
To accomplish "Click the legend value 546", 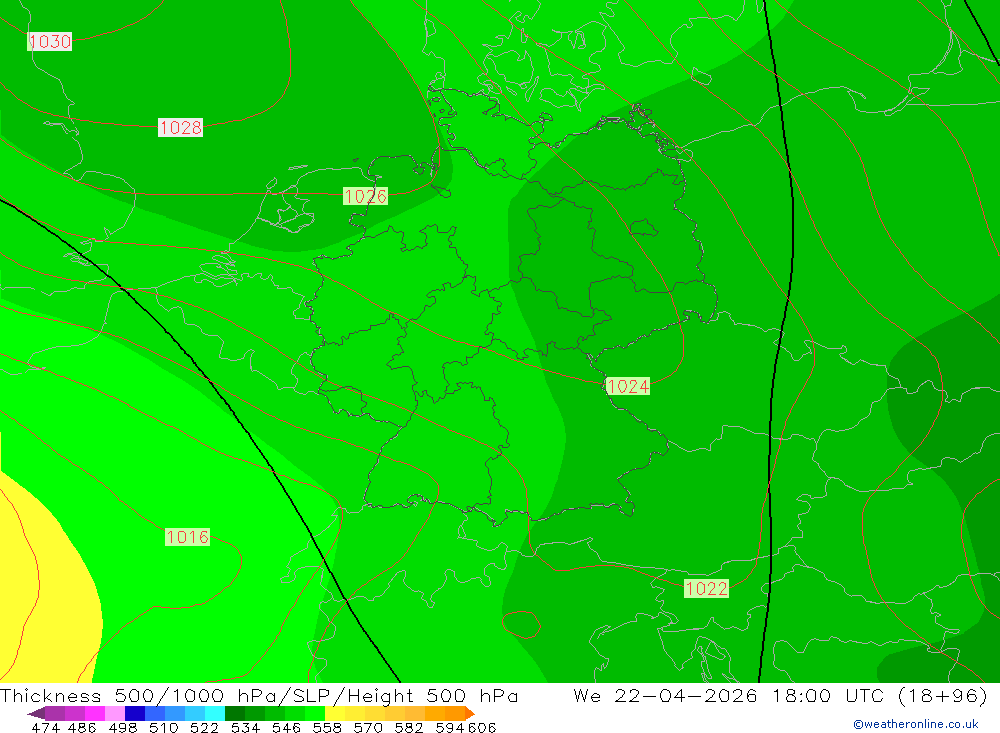I will tap(286, 727).
